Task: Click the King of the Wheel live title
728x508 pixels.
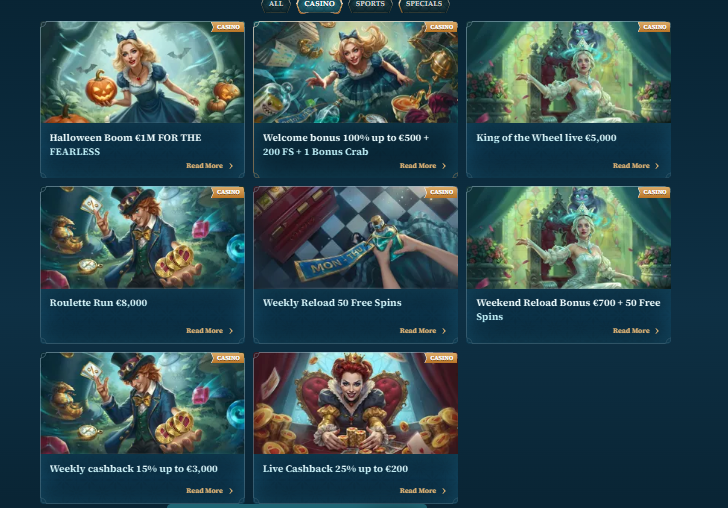Action: [546, 138]
